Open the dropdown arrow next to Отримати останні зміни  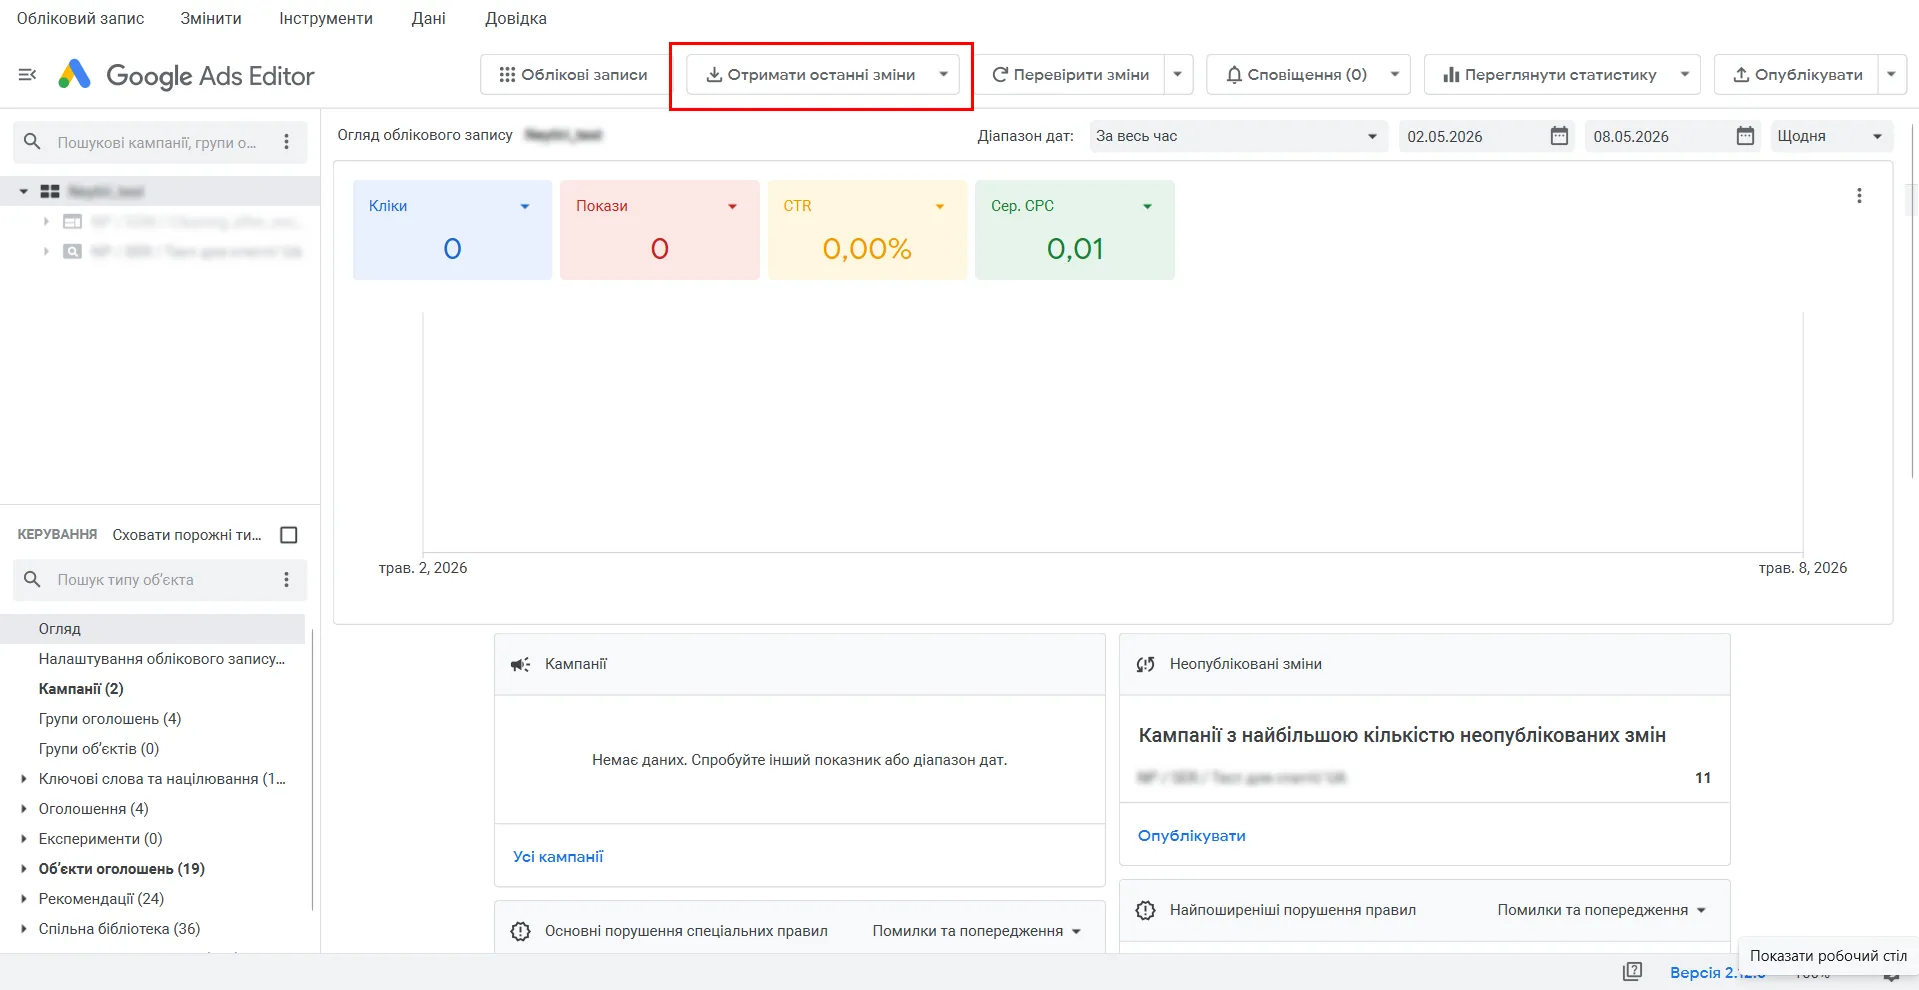[943, 75]
